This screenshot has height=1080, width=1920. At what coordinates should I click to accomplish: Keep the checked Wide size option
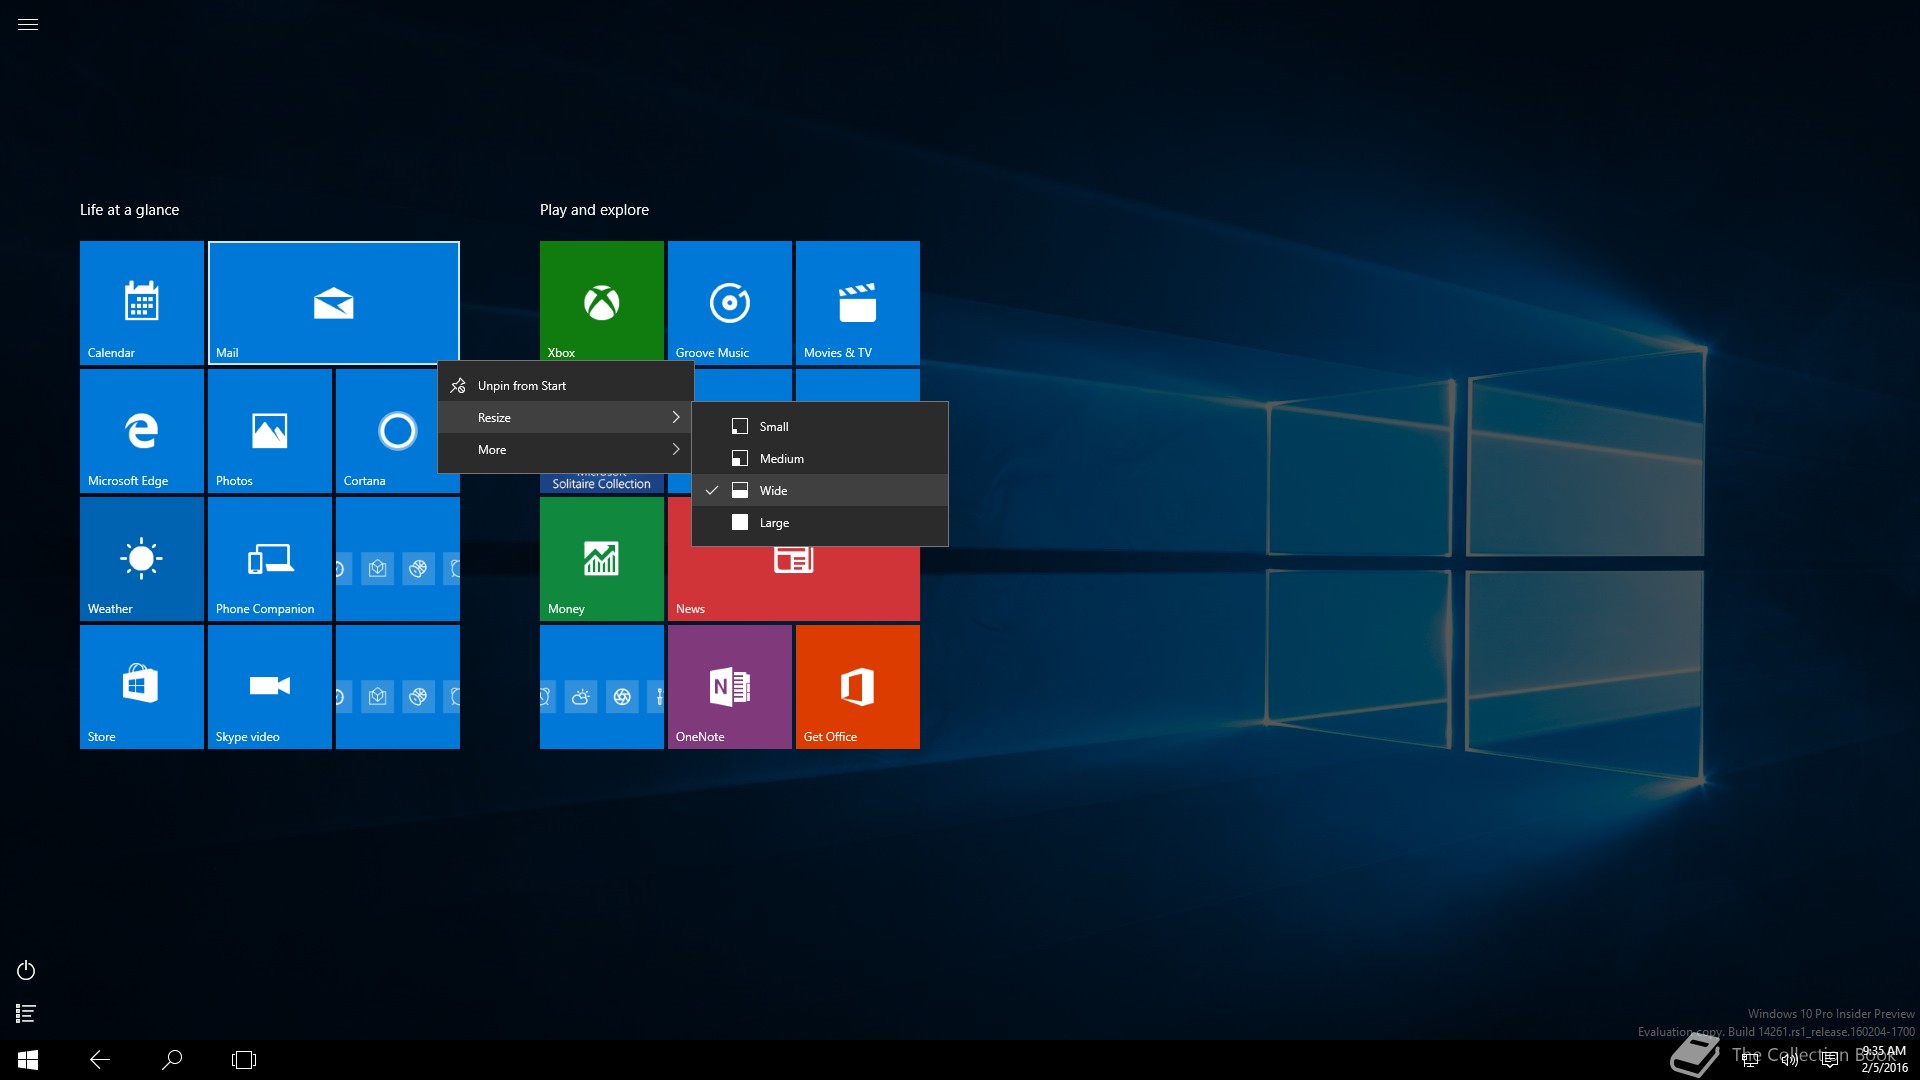(774, 490)
